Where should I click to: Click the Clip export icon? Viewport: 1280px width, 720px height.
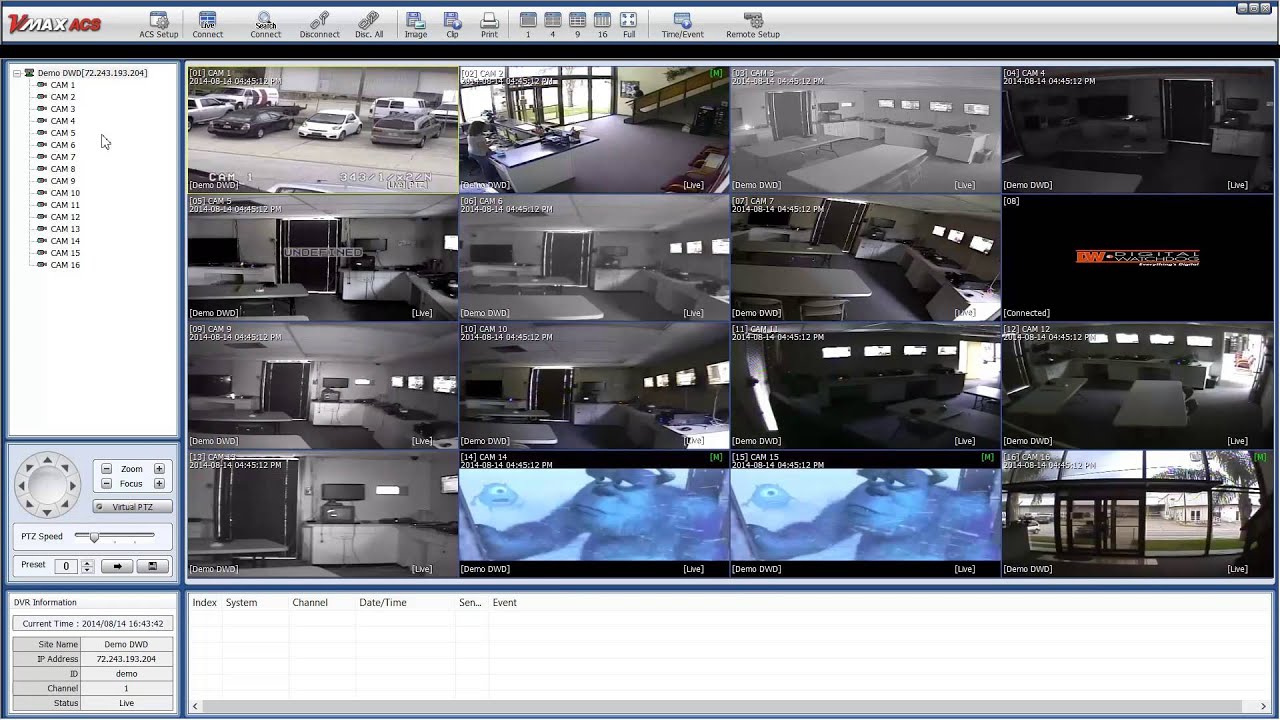[x=452, y=25]
